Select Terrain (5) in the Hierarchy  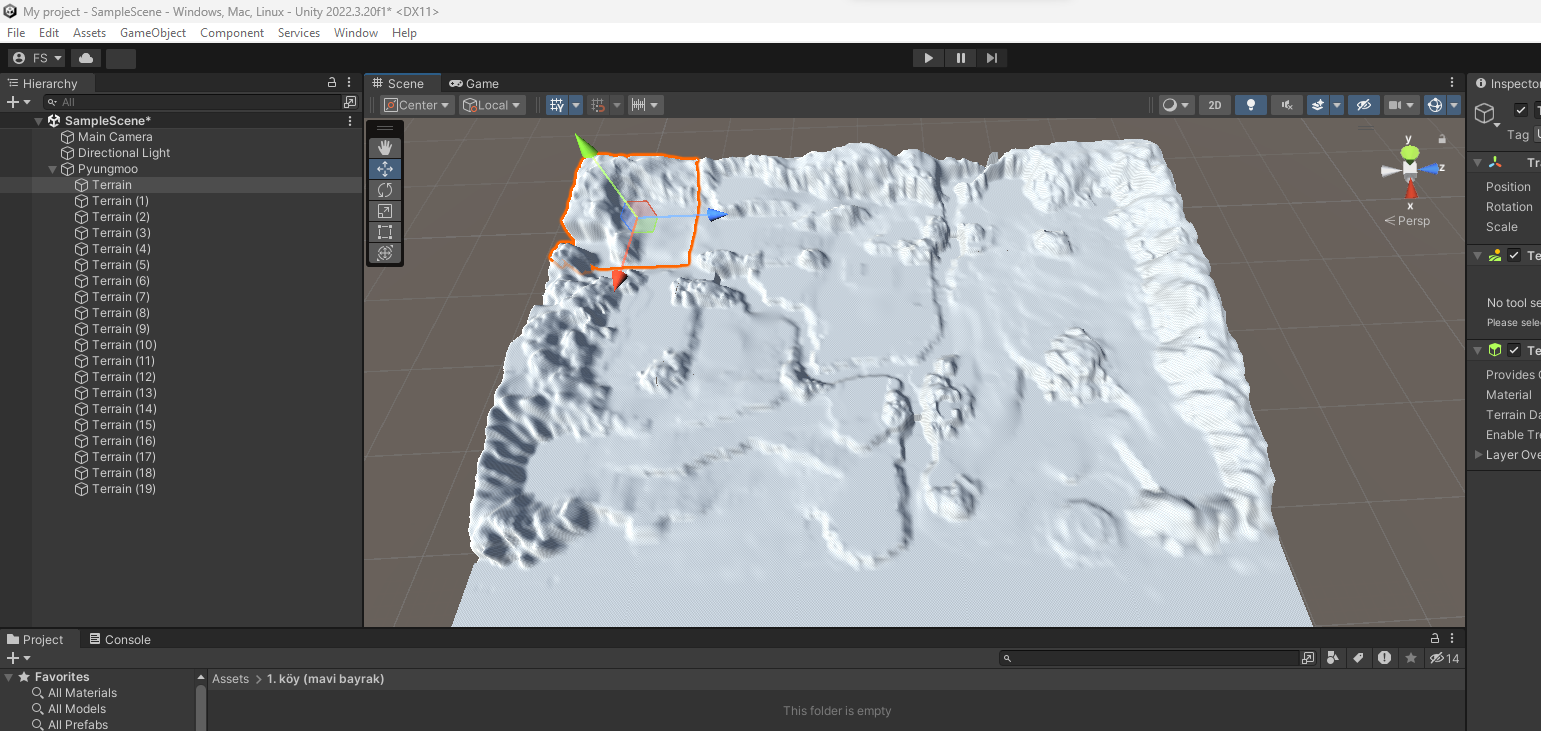[120, 264]
